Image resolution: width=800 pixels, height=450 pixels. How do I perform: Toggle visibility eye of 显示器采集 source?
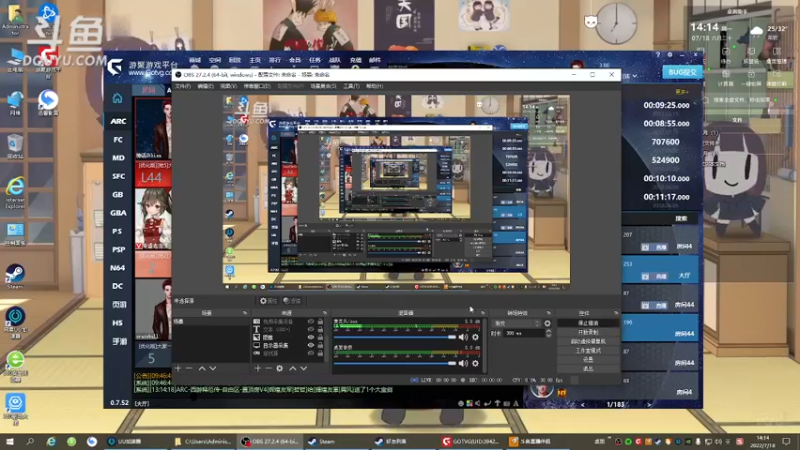tap(310, 345)
